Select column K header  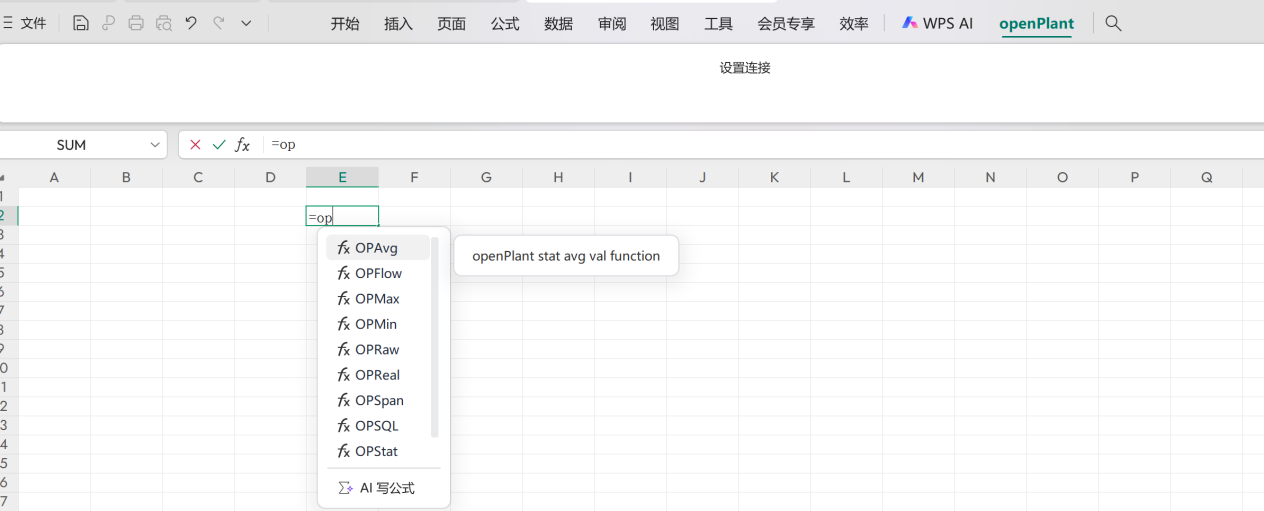pyautogui.click(x=774, y=177)
